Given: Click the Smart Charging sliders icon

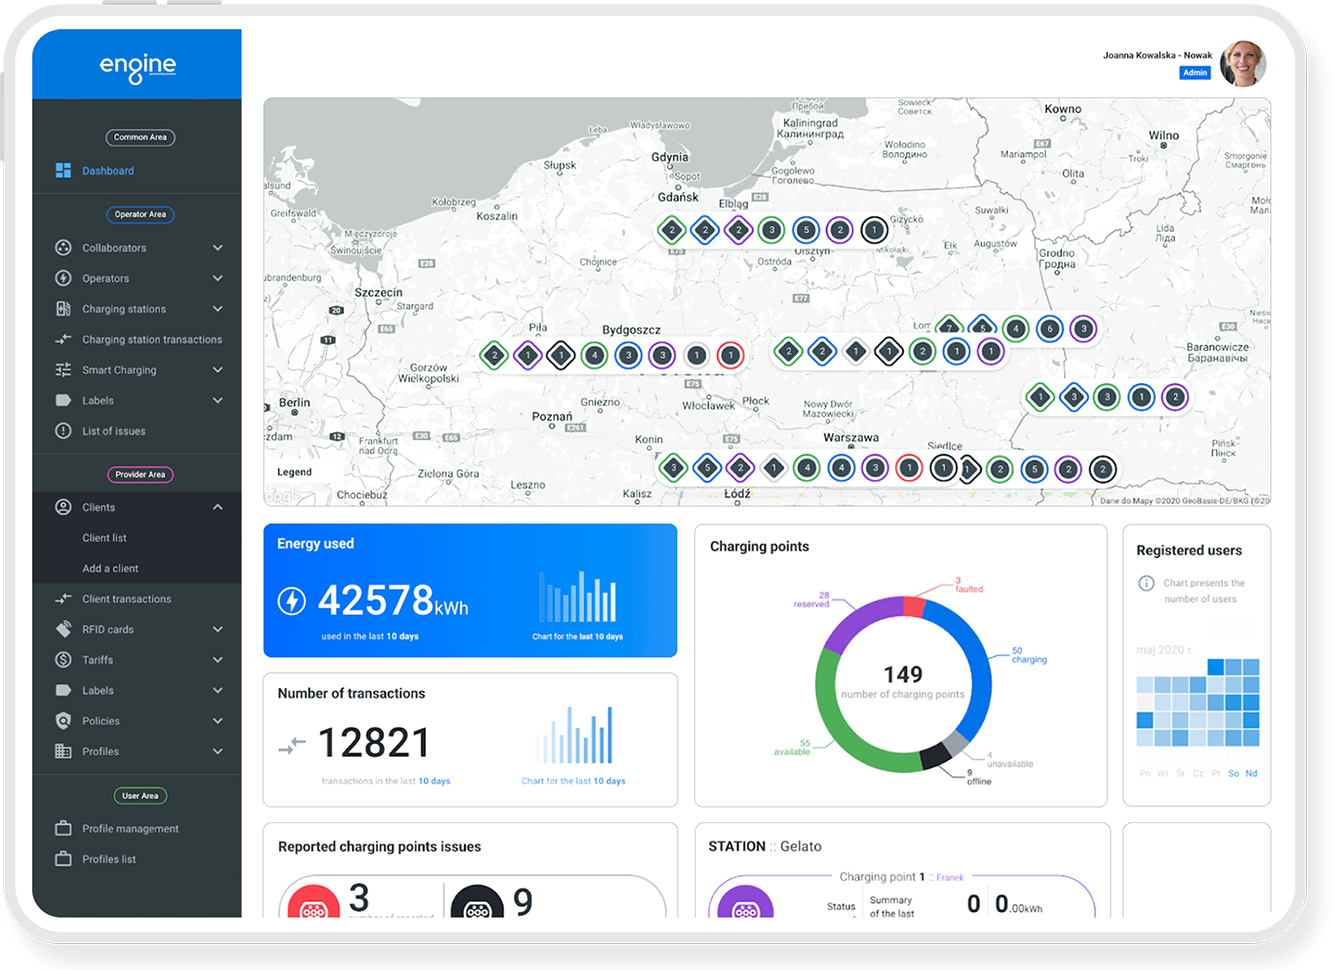Looking at the screenshot, I should click(x=63, y=370).
